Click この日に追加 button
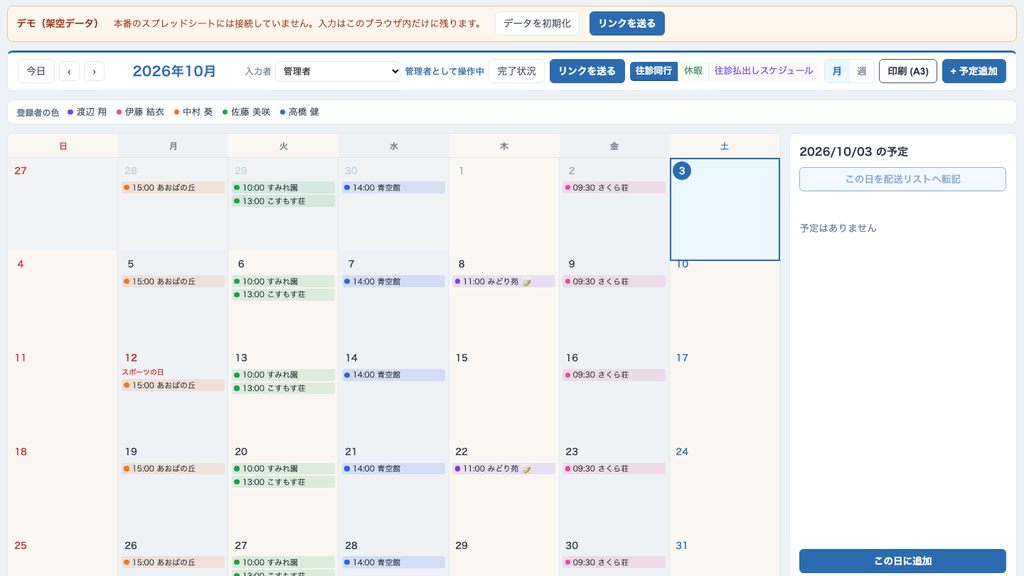The height and width of the screenshot is (576, 1024). 903,561
